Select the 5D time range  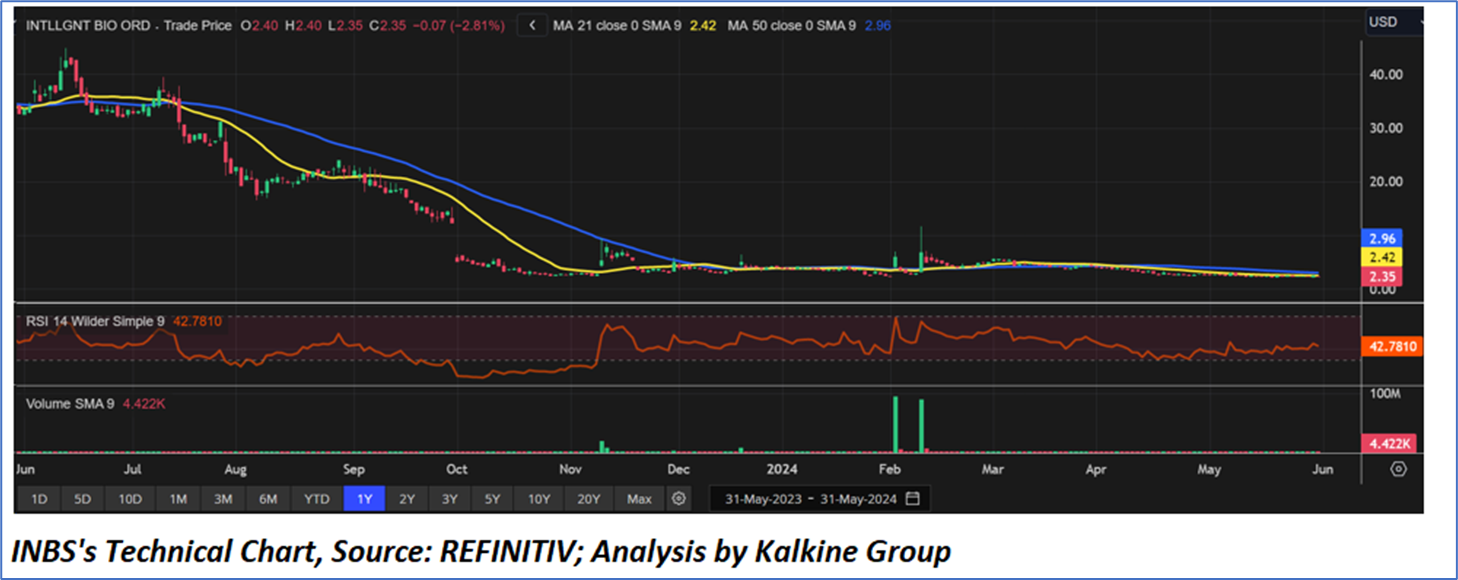84,498
